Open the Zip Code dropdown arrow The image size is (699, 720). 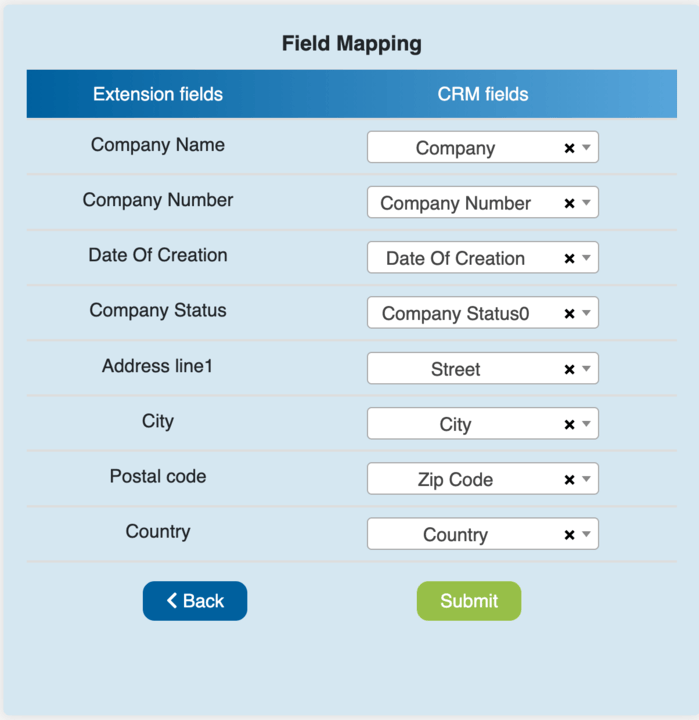[x=587, y=480]
